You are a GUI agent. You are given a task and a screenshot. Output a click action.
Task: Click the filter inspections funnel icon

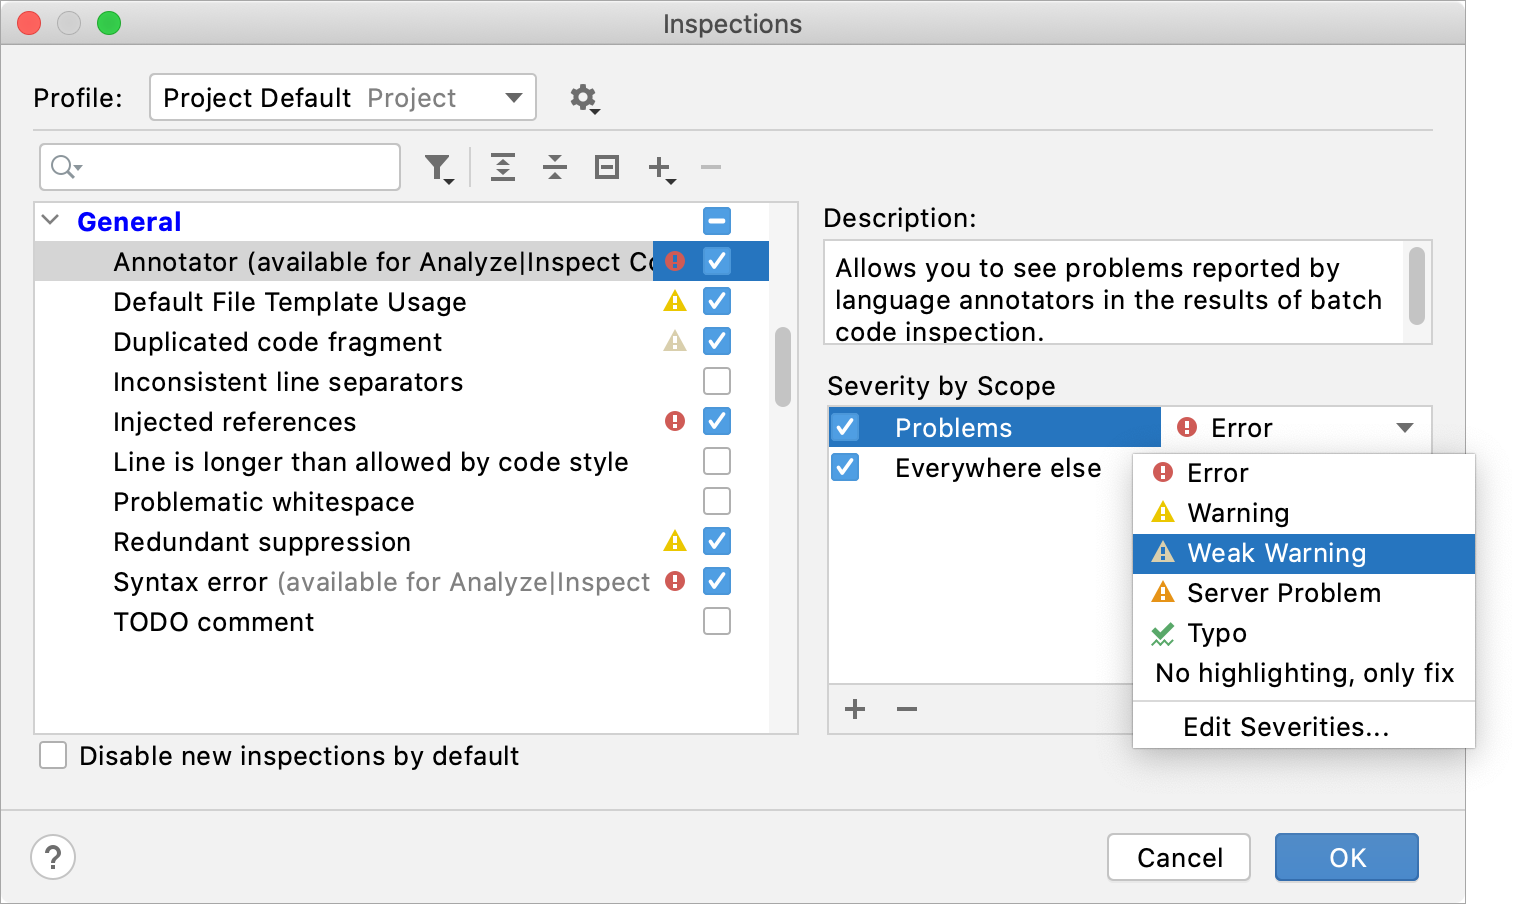[x=438, y=168]
